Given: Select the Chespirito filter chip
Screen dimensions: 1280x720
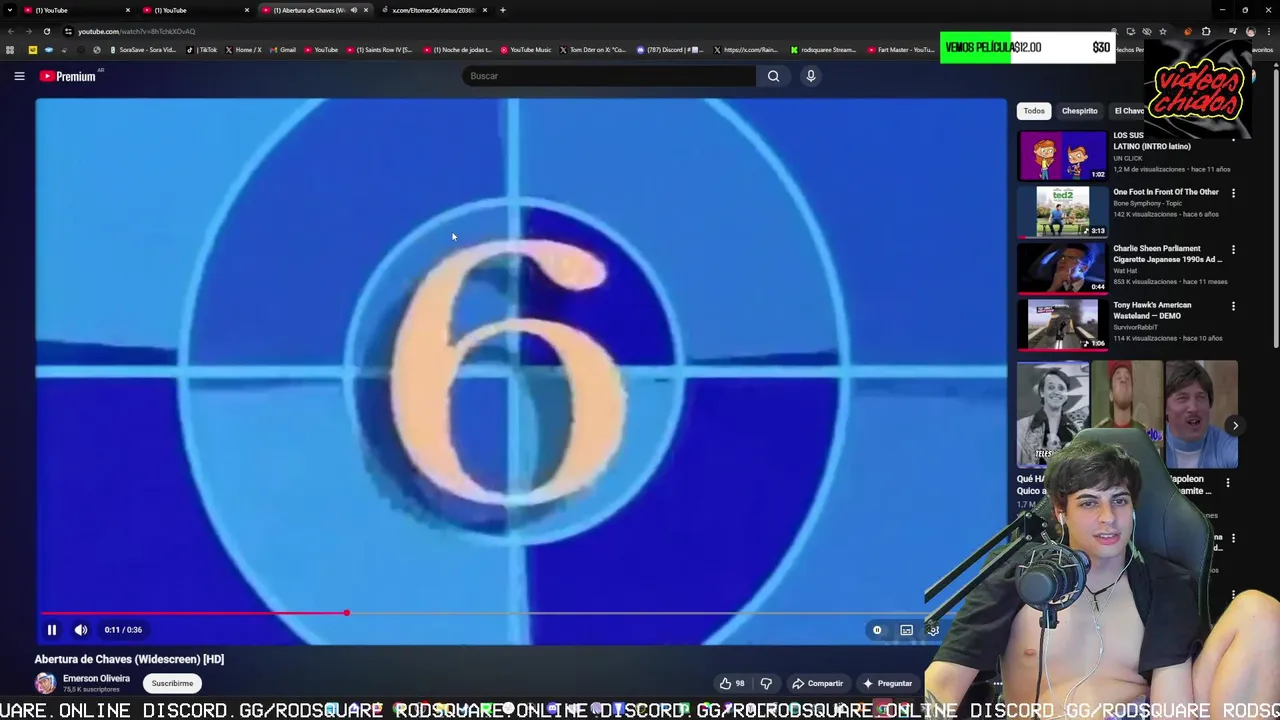Looking at the screenshot, I should click(1079, 111).
